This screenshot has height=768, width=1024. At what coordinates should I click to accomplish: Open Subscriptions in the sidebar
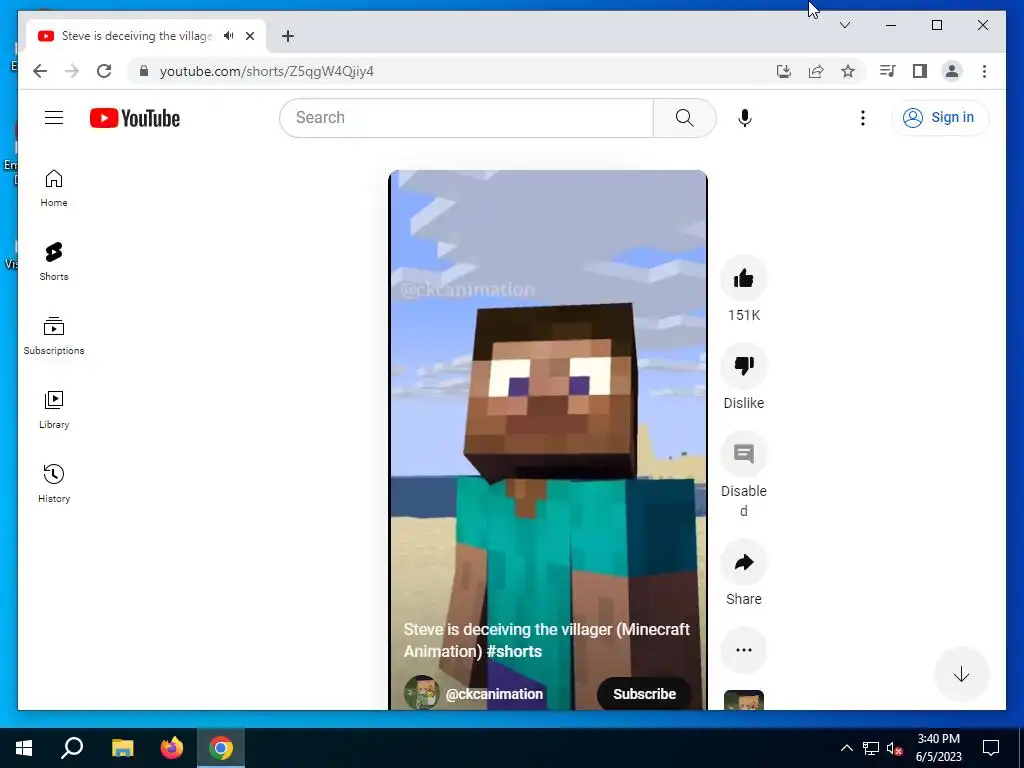coord(54,336)
